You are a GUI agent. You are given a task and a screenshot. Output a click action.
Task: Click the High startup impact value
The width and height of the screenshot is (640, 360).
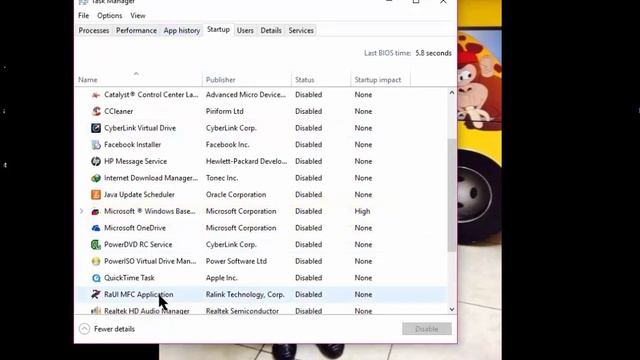click(362, 211)
